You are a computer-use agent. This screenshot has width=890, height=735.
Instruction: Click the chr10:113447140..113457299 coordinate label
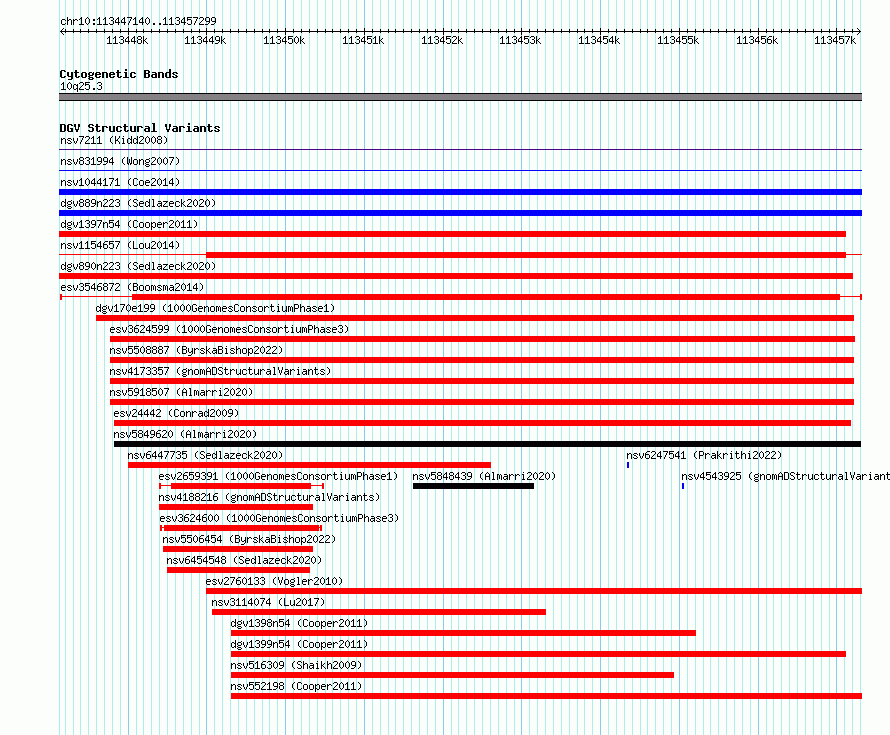pyautogui.click(x=138, y=21)
